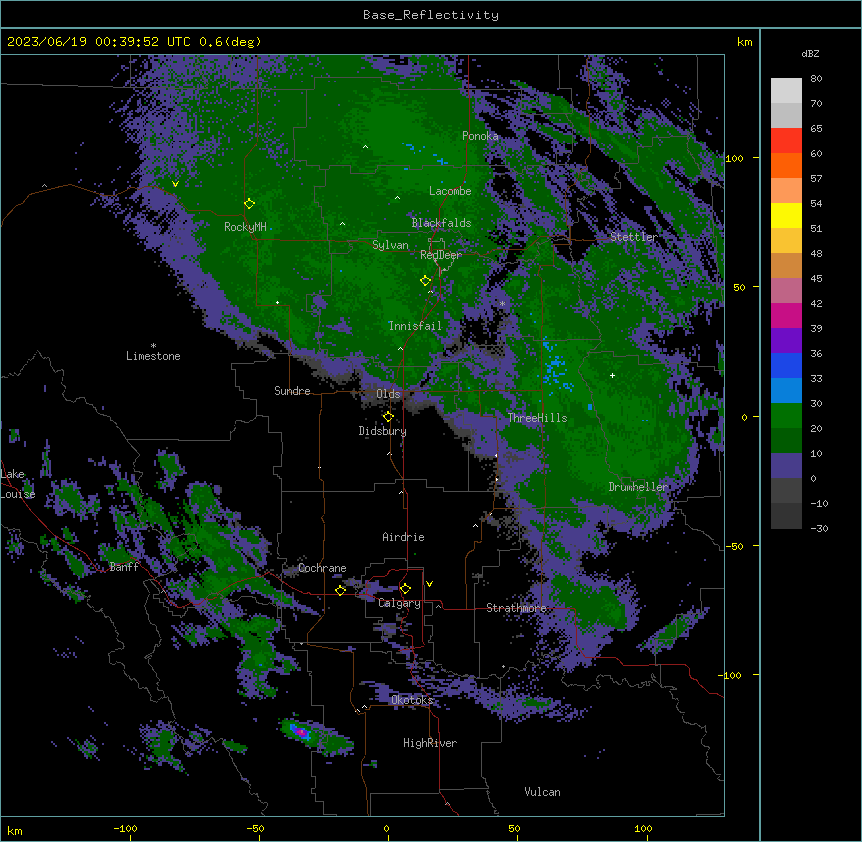Click the yellow diamond marker below Cochrane

click(x=340, y=590)
